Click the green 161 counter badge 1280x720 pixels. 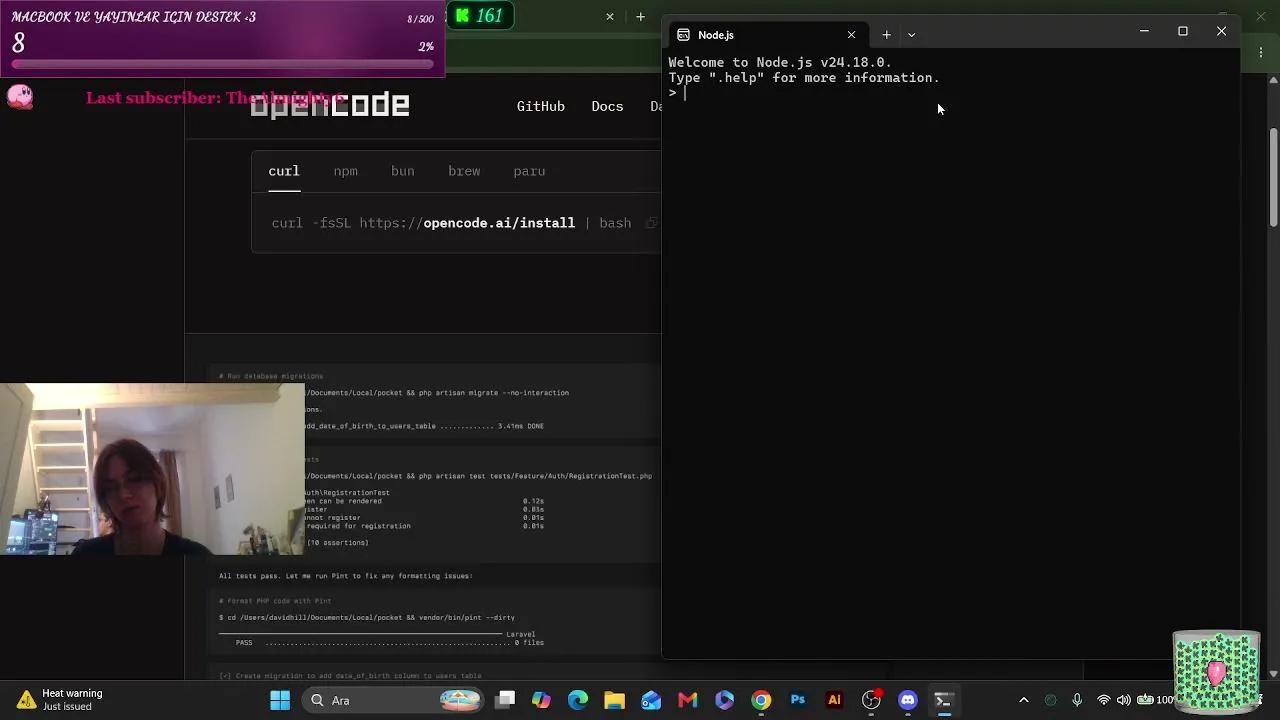481,16
